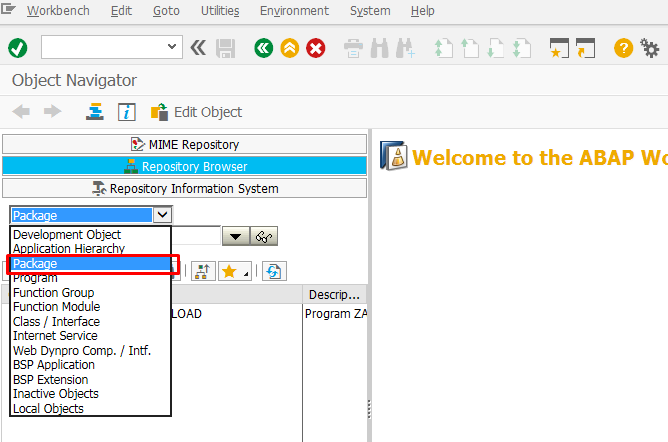668x442 pixels.
Task: Click the Edit Object button
Action: [196, 112]
